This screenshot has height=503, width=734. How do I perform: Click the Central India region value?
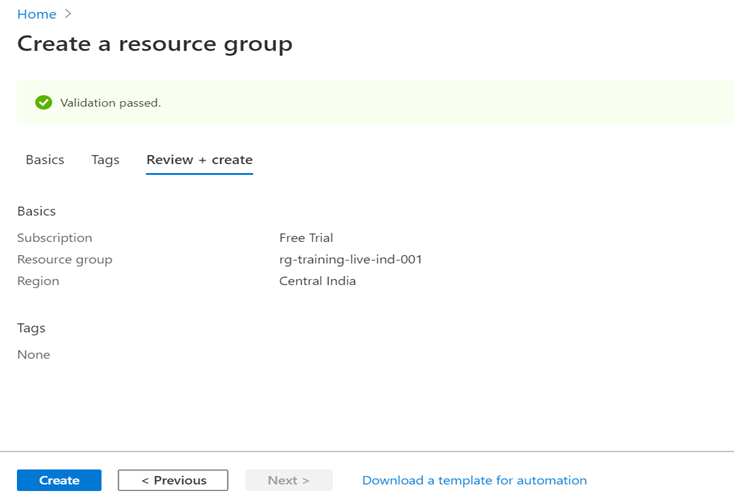(317, 281)
